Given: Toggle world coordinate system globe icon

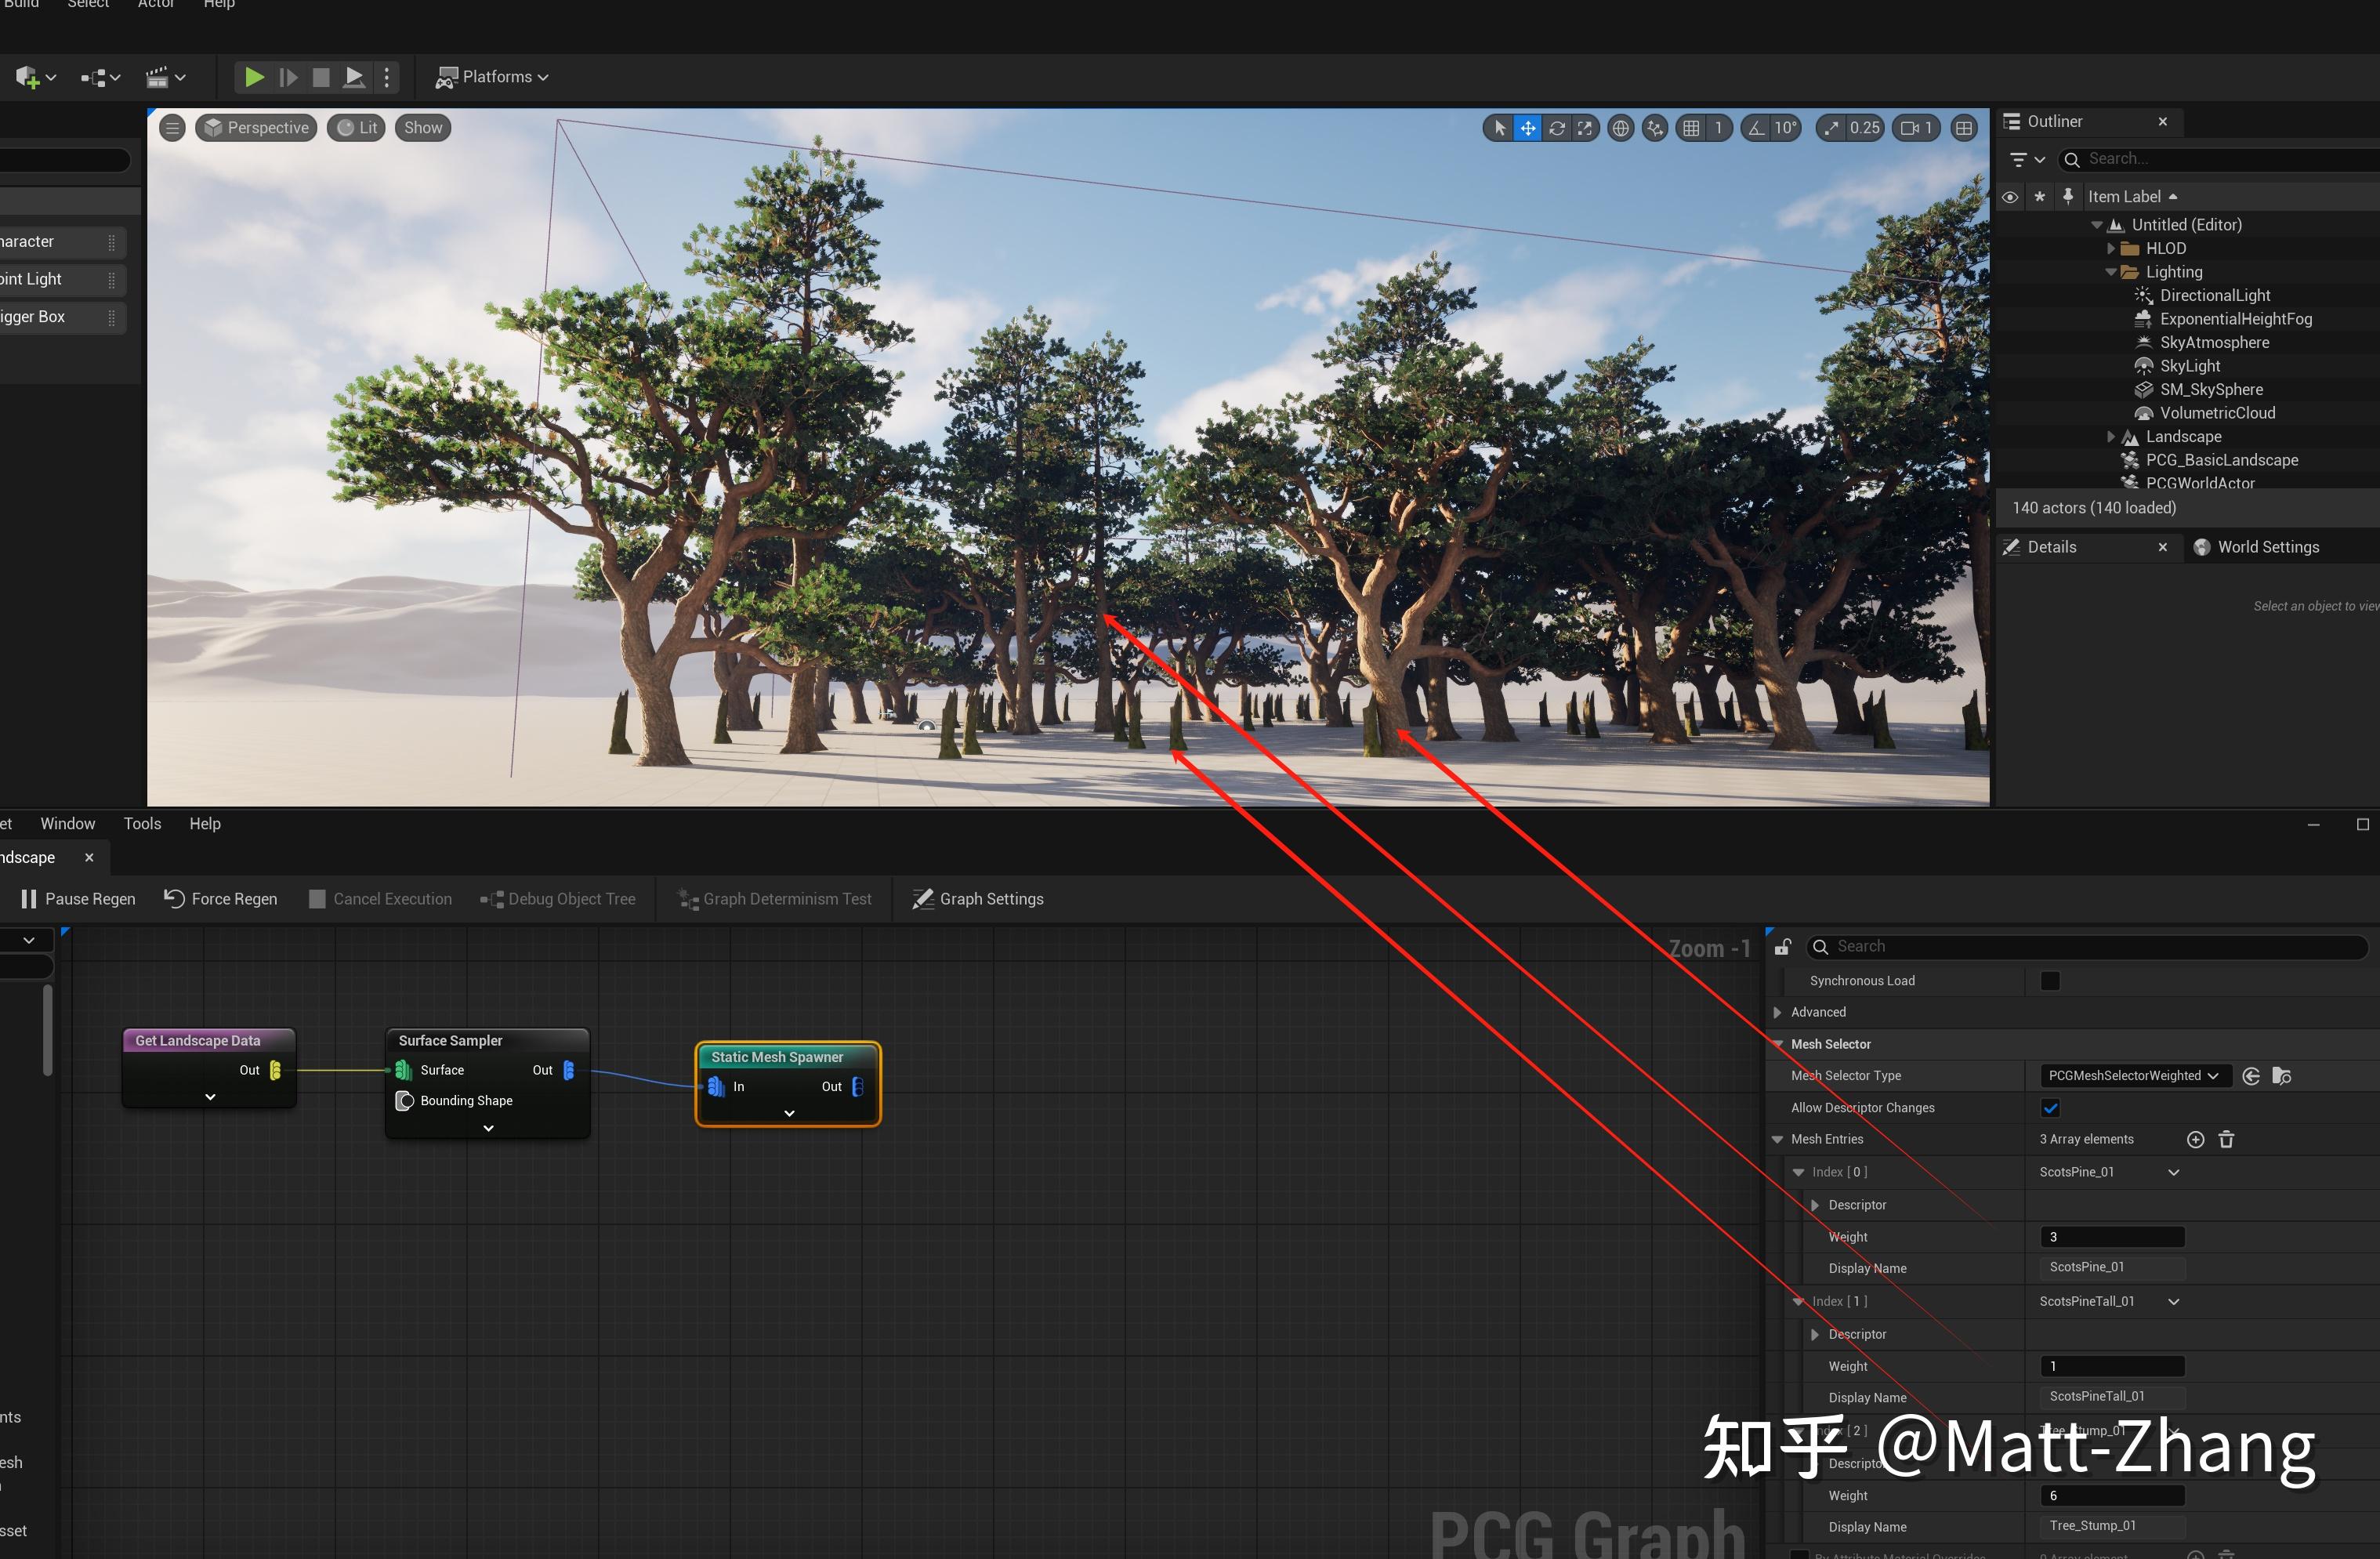Looking at the screenshot, I should (1621, 128).
